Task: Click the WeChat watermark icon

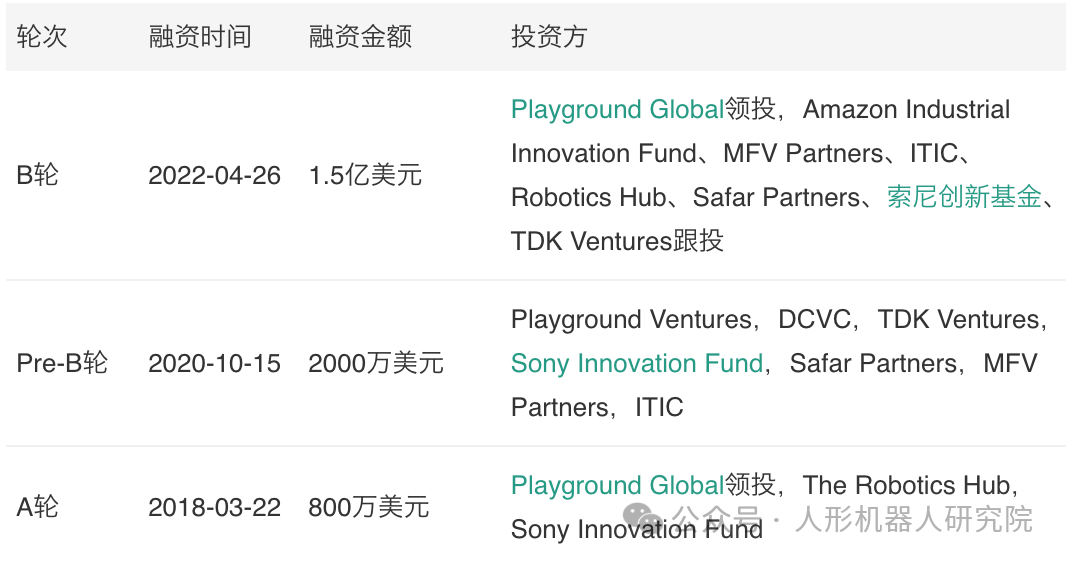Action: point(643,521)
